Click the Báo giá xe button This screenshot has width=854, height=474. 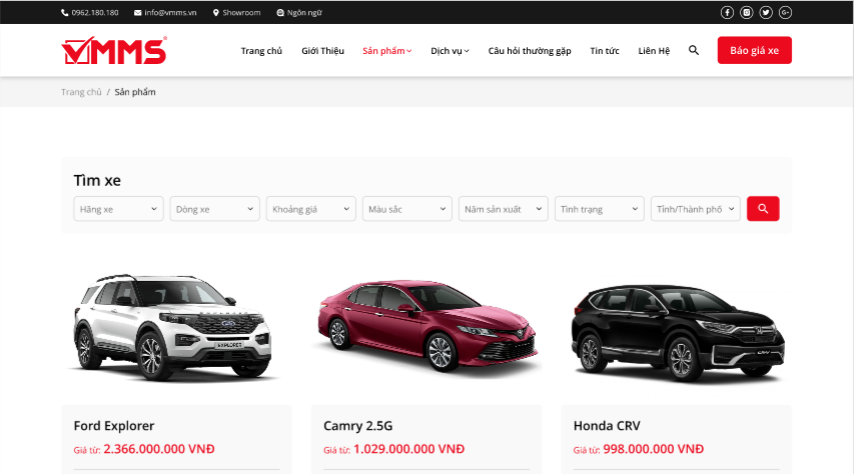[754, 50]
